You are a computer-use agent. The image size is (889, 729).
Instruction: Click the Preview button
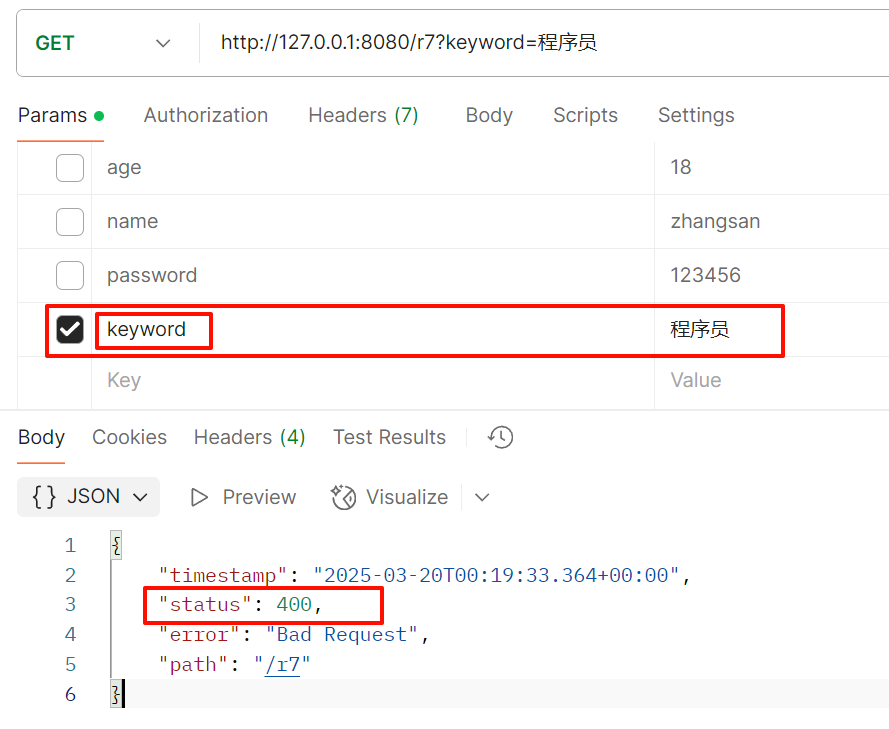[x=243, y=497]
